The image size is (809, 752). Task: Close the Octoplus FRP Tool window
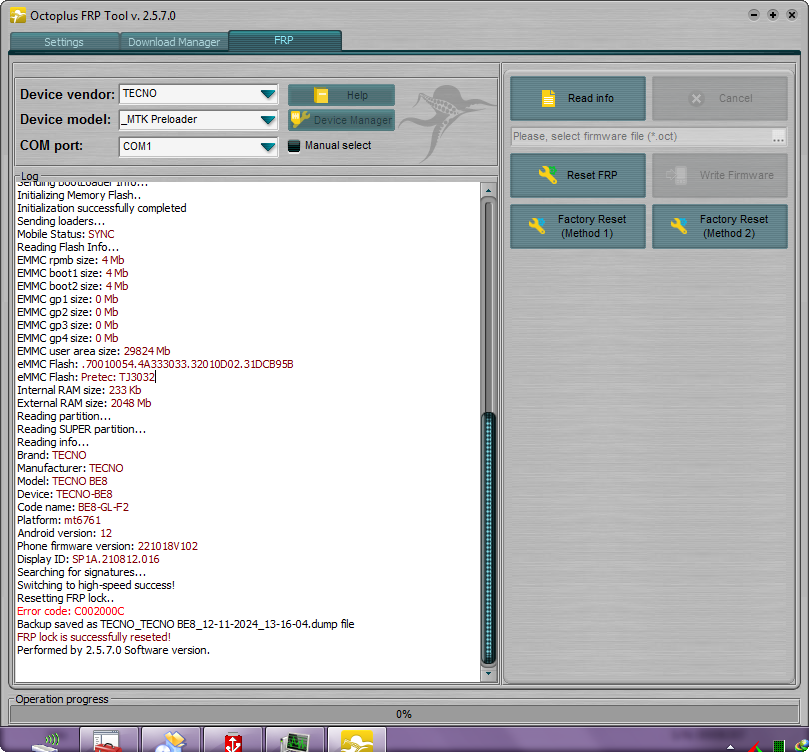click(x=791, y=15)
